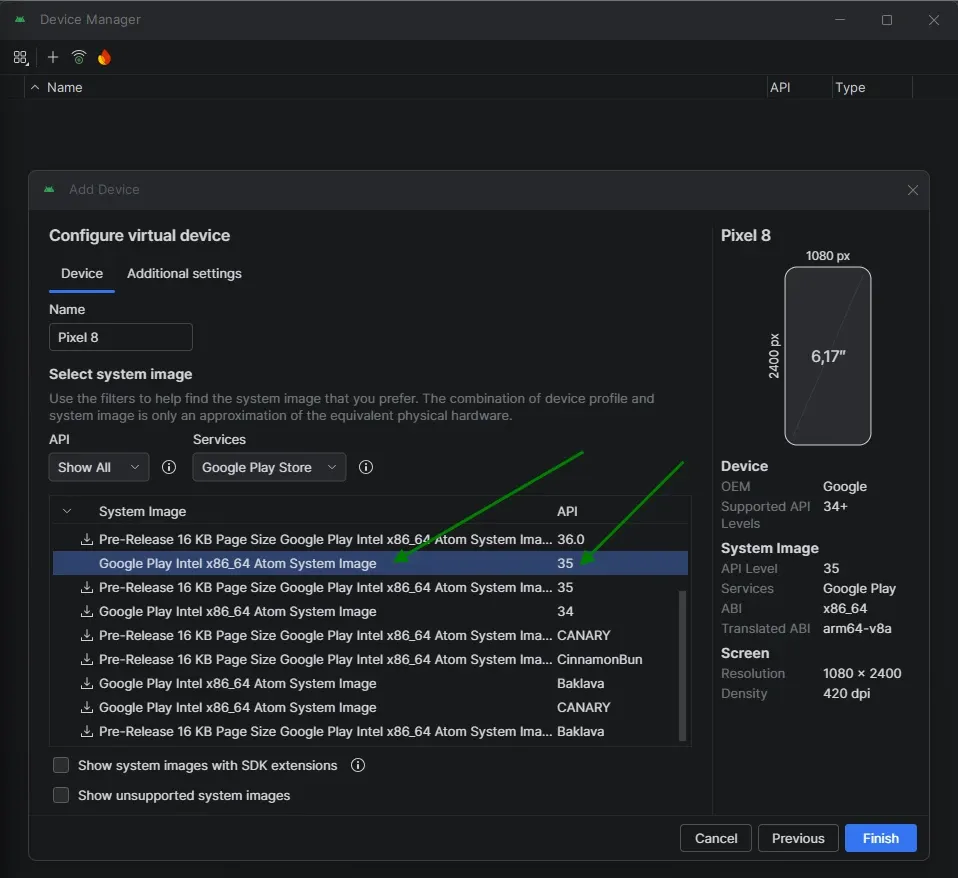Select the highlighted Google Play Intel API 35 row

[x=370, y=563]
